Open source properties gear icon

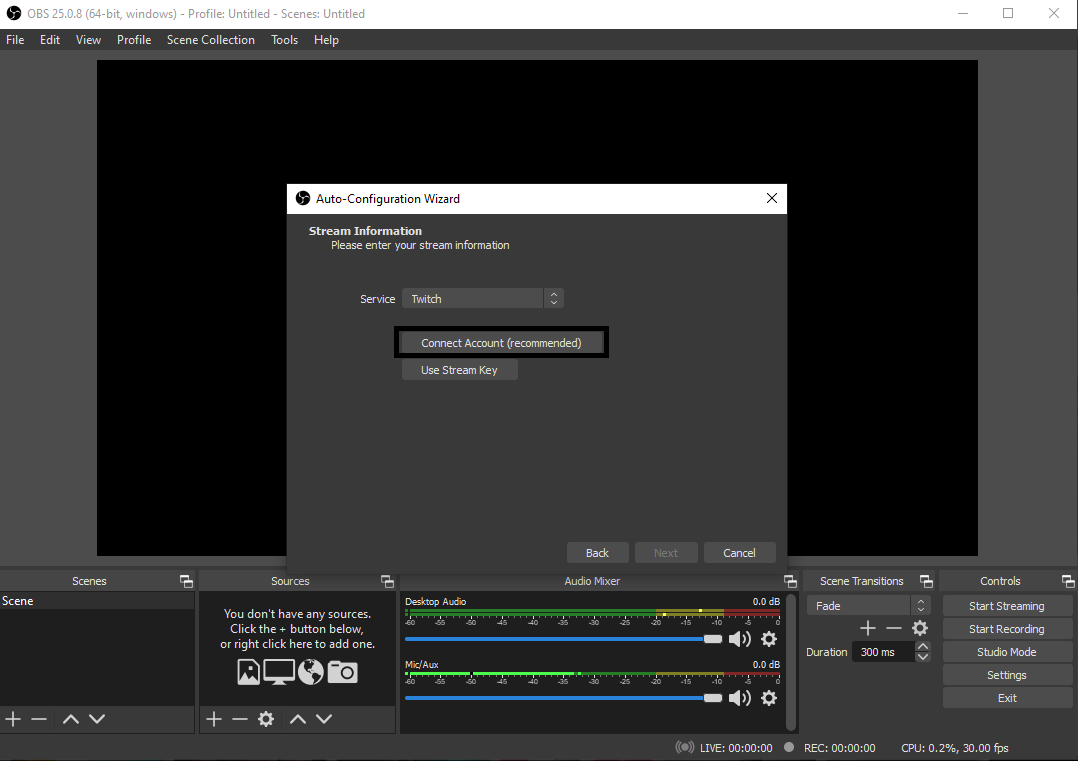point(266,719)
